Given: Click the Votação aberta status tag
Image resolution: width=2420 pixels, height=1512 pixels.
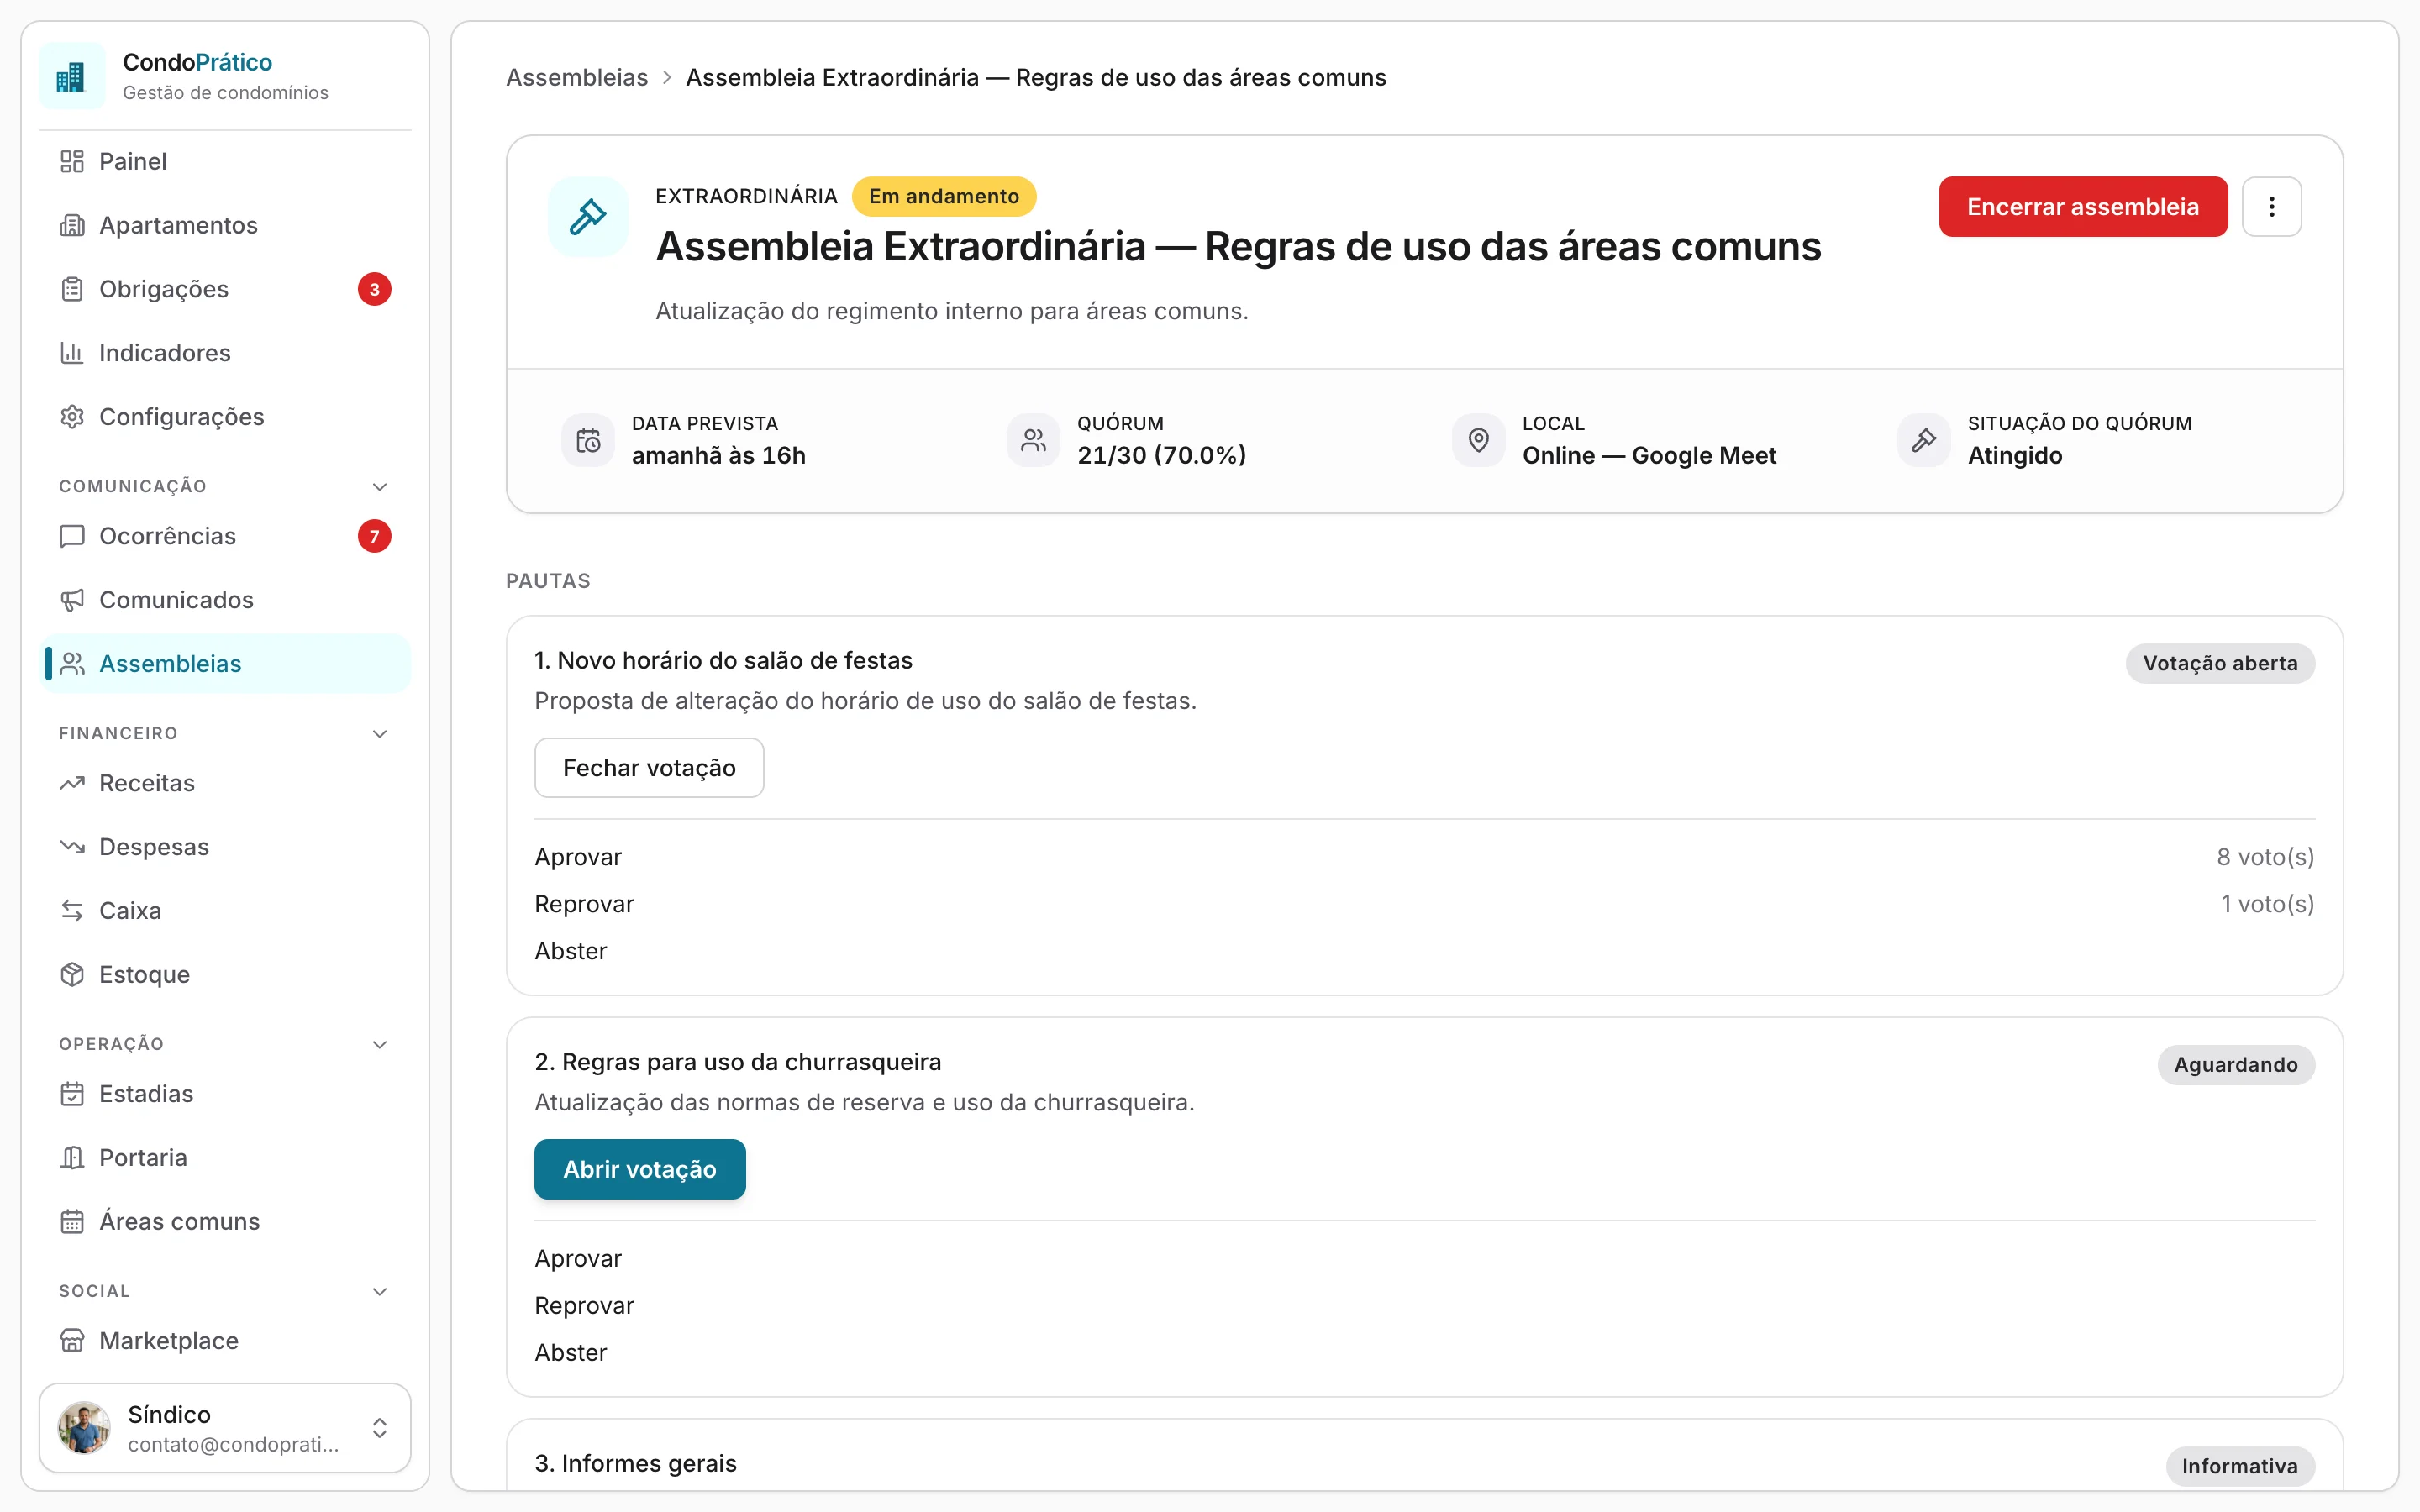Looking at the screenshot, I should coord(2220,663).
